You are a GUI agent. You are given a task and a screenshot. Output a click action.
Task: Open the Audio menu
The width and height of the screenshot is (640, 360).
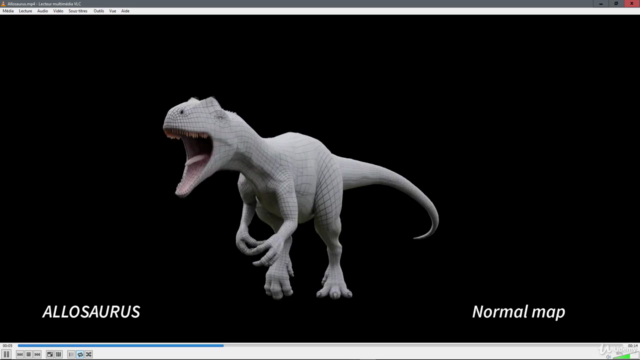click(42, 11)
